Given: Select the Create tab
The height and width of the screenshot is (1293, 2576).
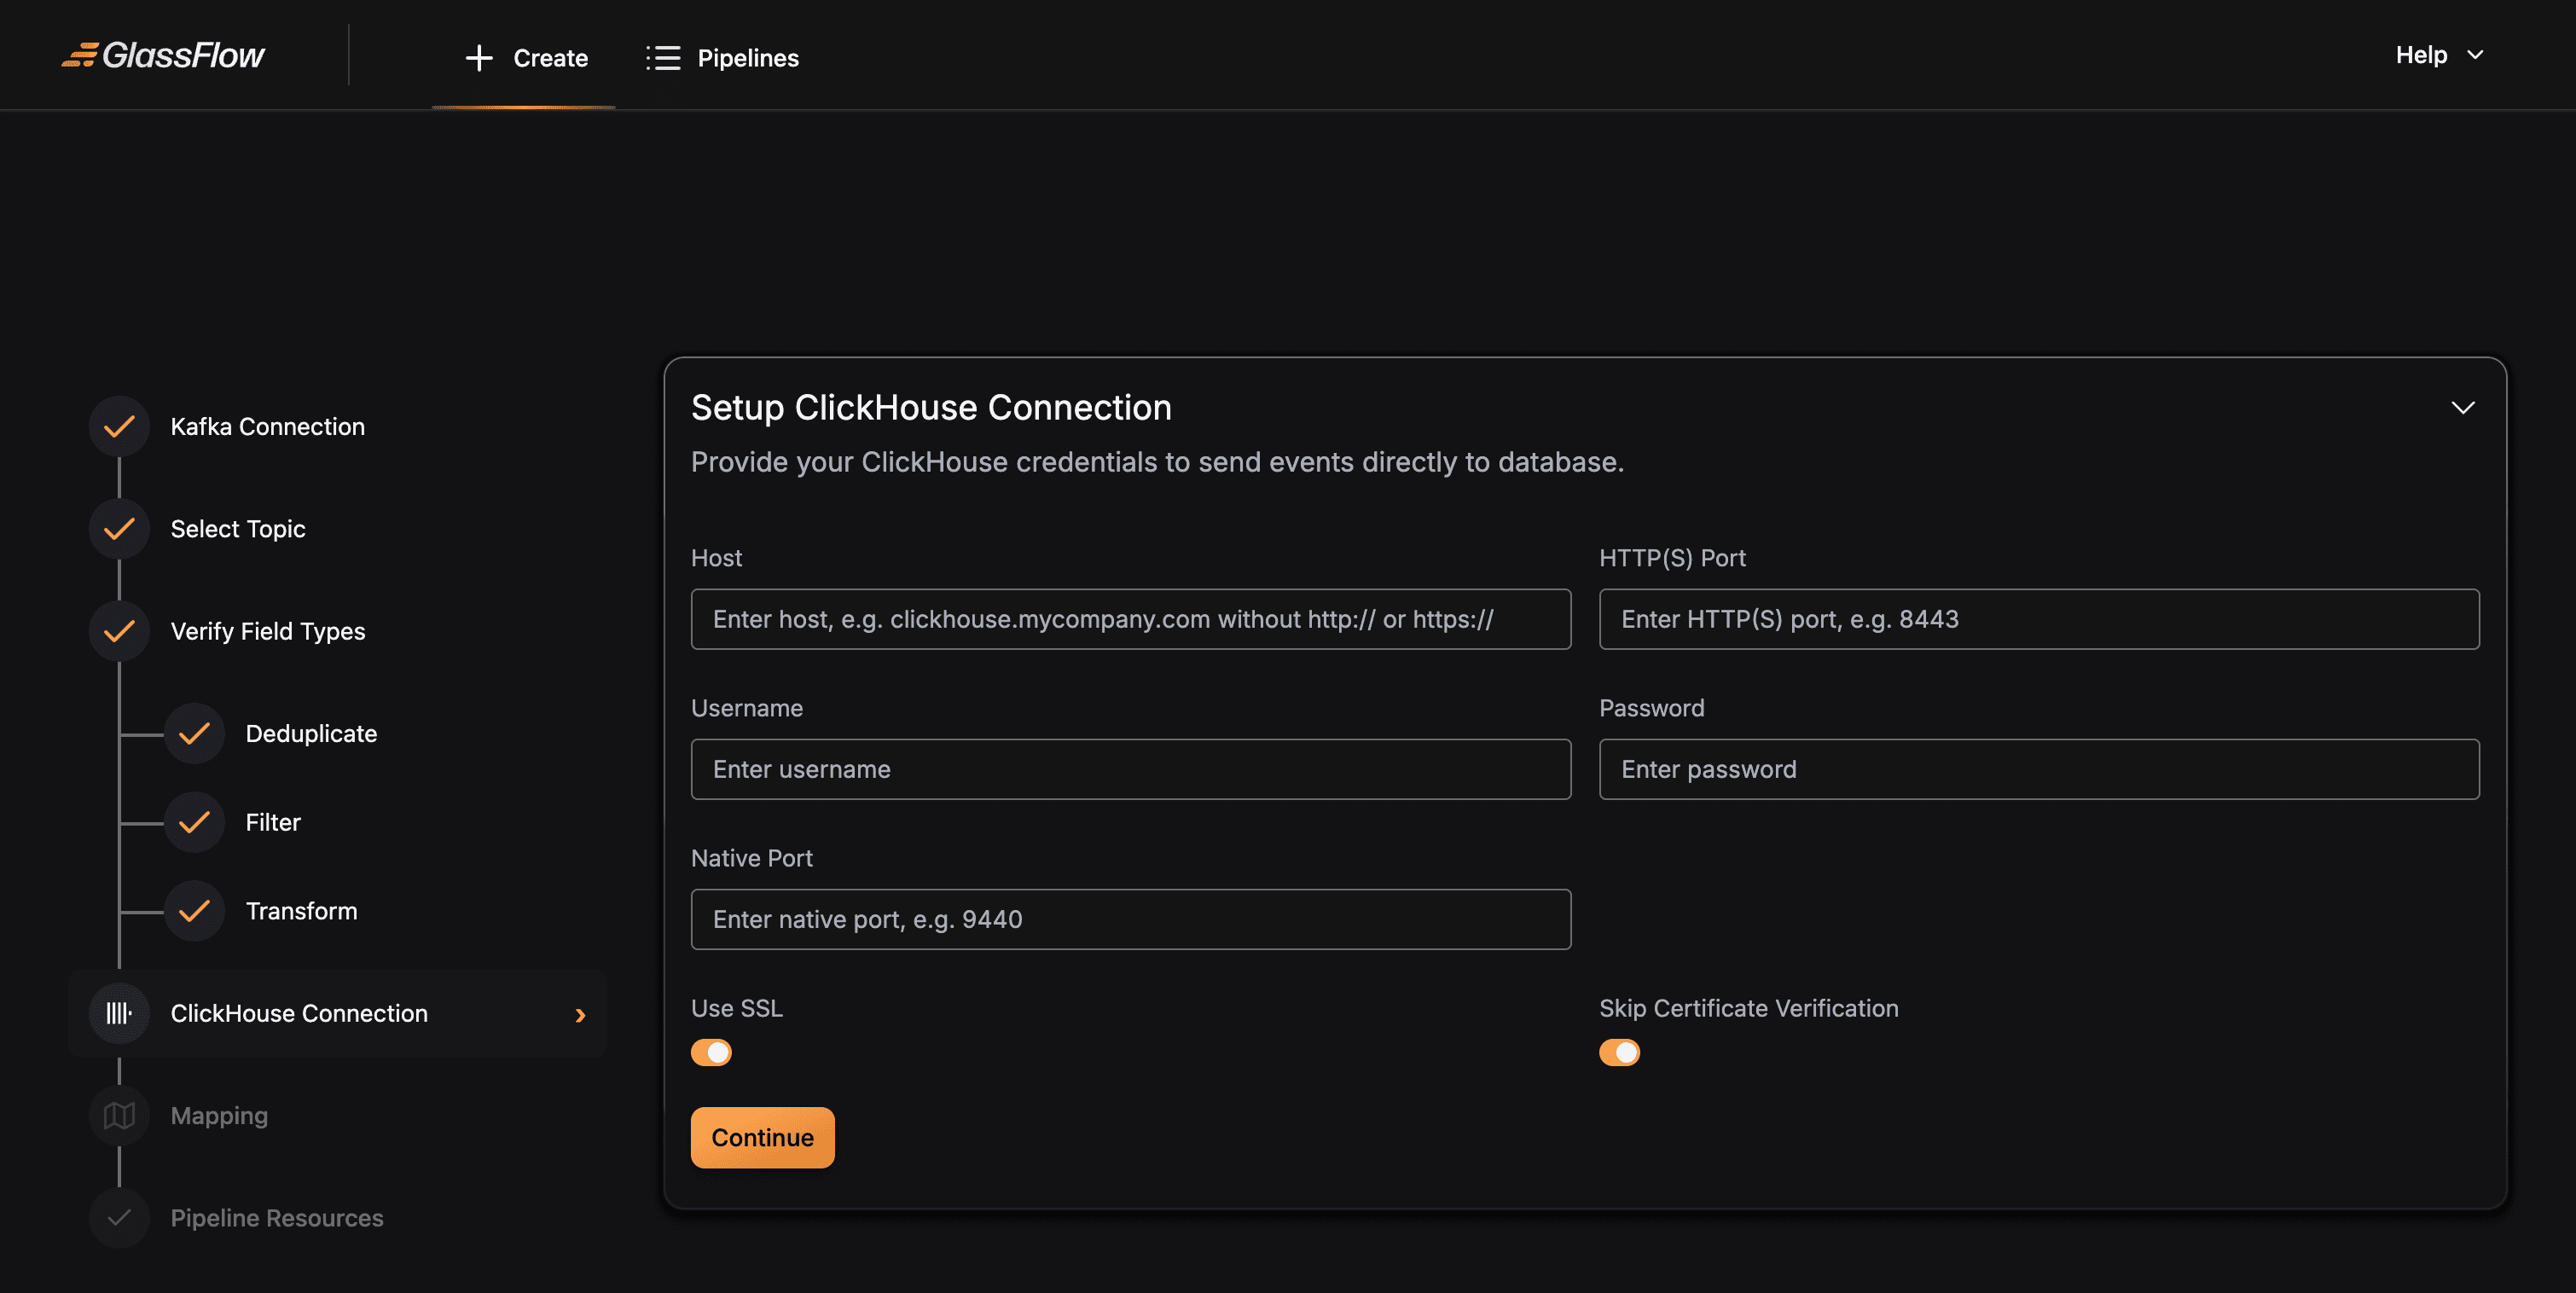Looking at the screenshot, I should click(524, 57).
